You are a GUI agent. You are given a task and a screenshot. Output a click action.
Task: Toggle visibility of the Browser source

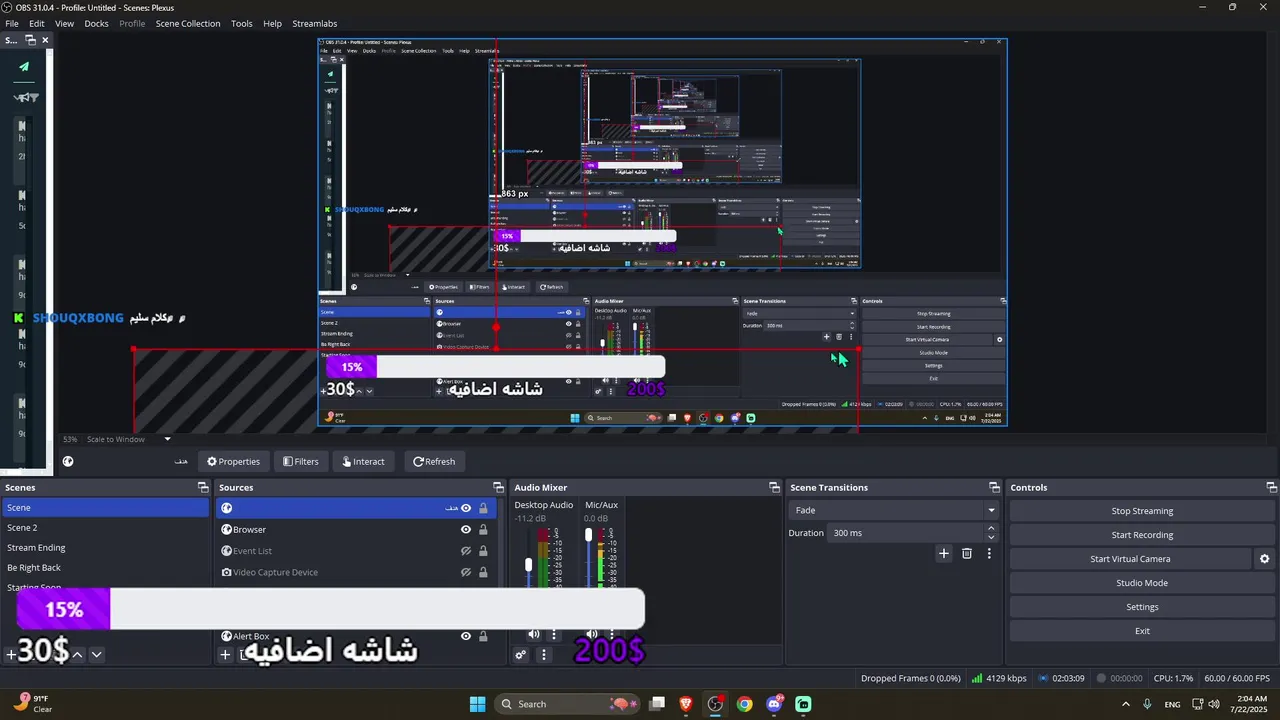coord(465,530)
